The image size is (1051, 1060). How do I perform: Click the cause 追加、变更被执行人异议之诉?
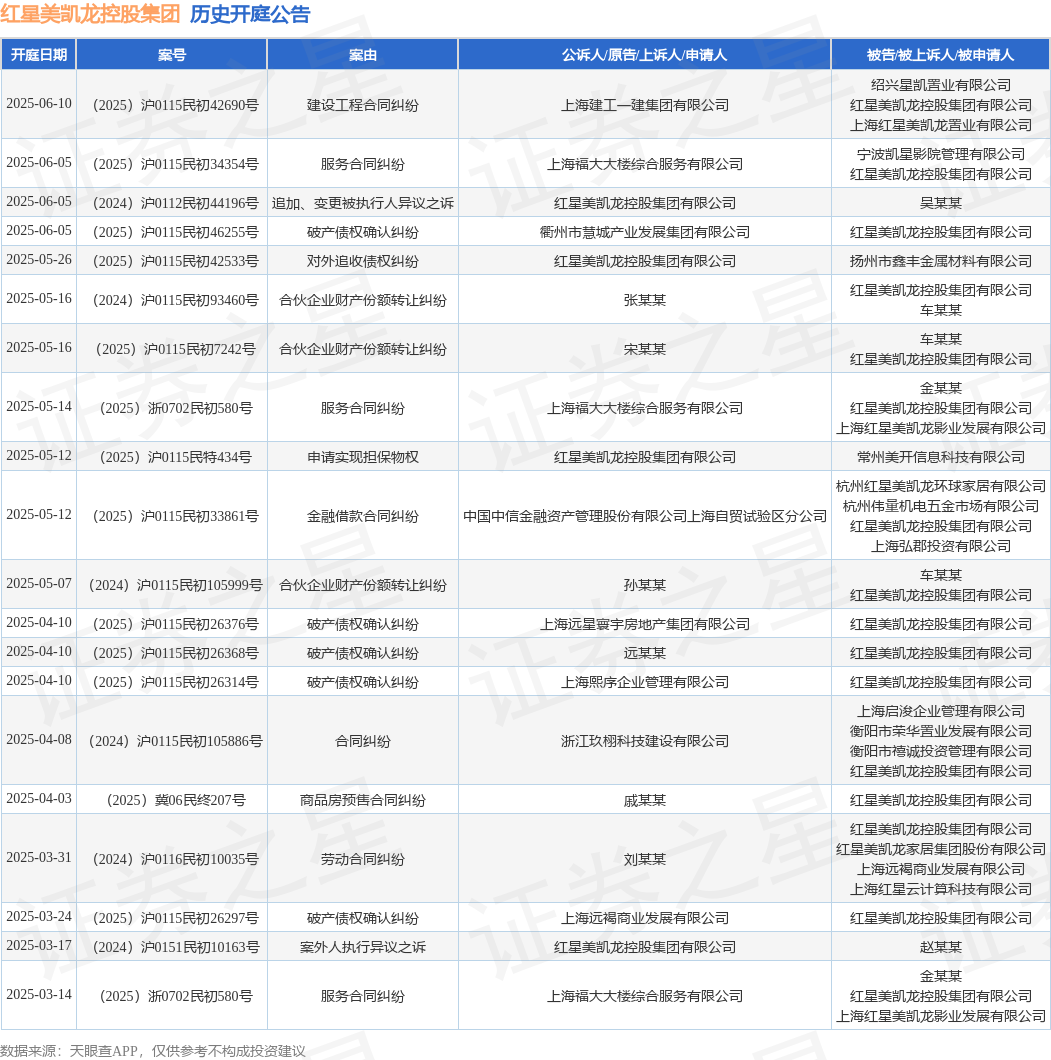(363, 203)
